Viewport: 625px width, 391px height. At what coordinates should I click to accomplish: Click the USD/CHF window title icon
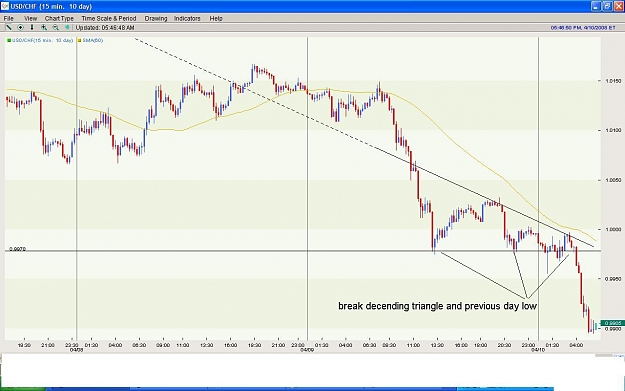[x=5, y=6]
